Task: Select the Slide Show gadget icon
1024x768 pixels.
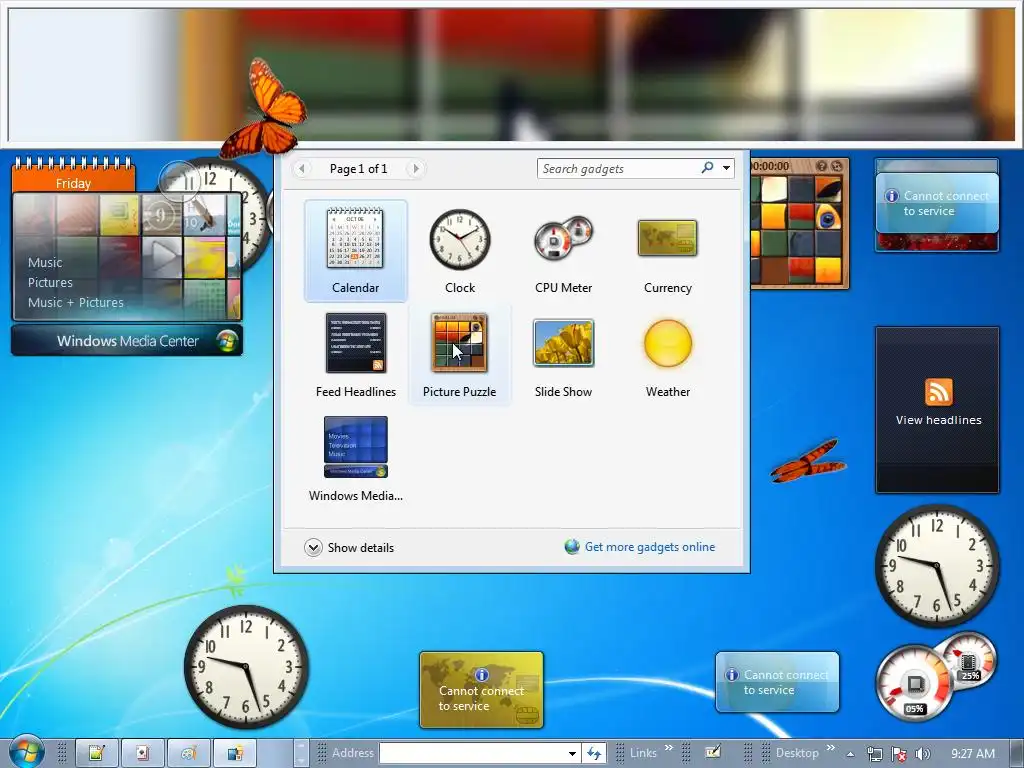Action: point(563,343)
